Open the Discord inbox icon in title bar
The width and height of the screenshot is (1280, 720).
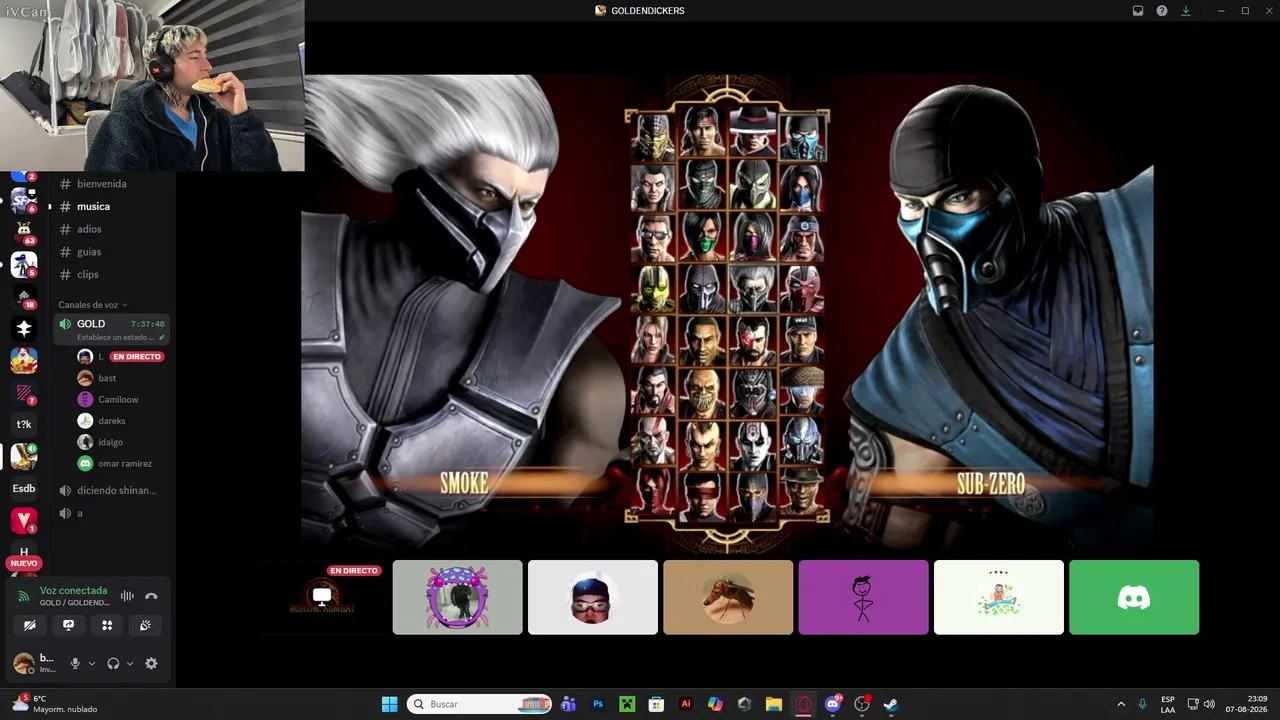[x=1138, y=11]
